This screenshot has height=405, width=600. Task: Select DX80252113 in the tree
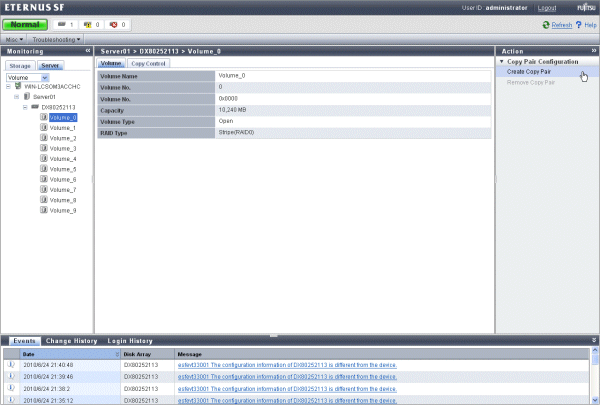(58, 107)
